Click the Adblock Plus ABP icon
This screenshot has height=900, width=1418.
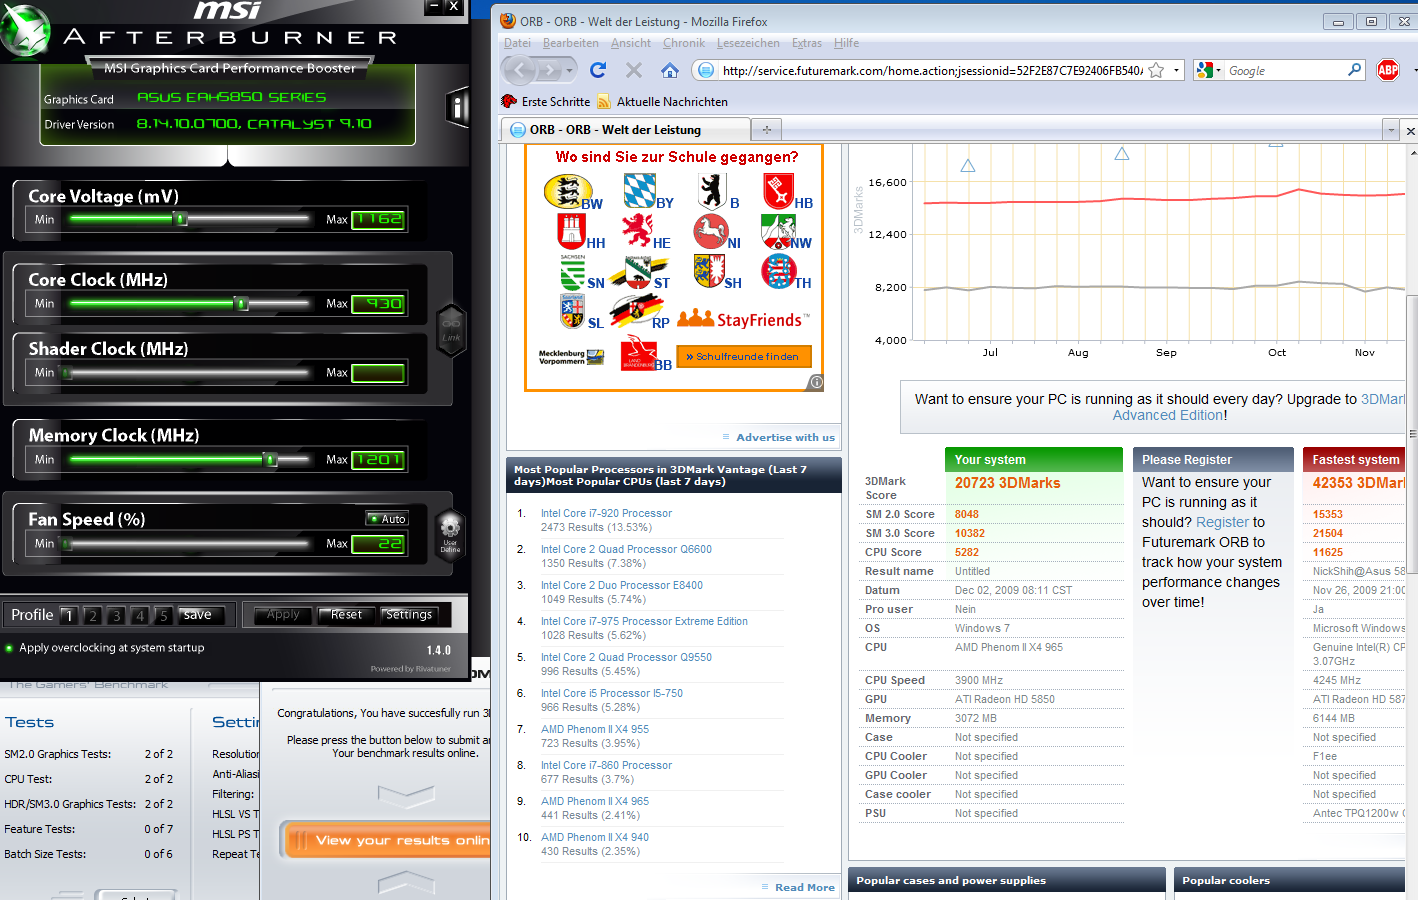point(1388,70)
